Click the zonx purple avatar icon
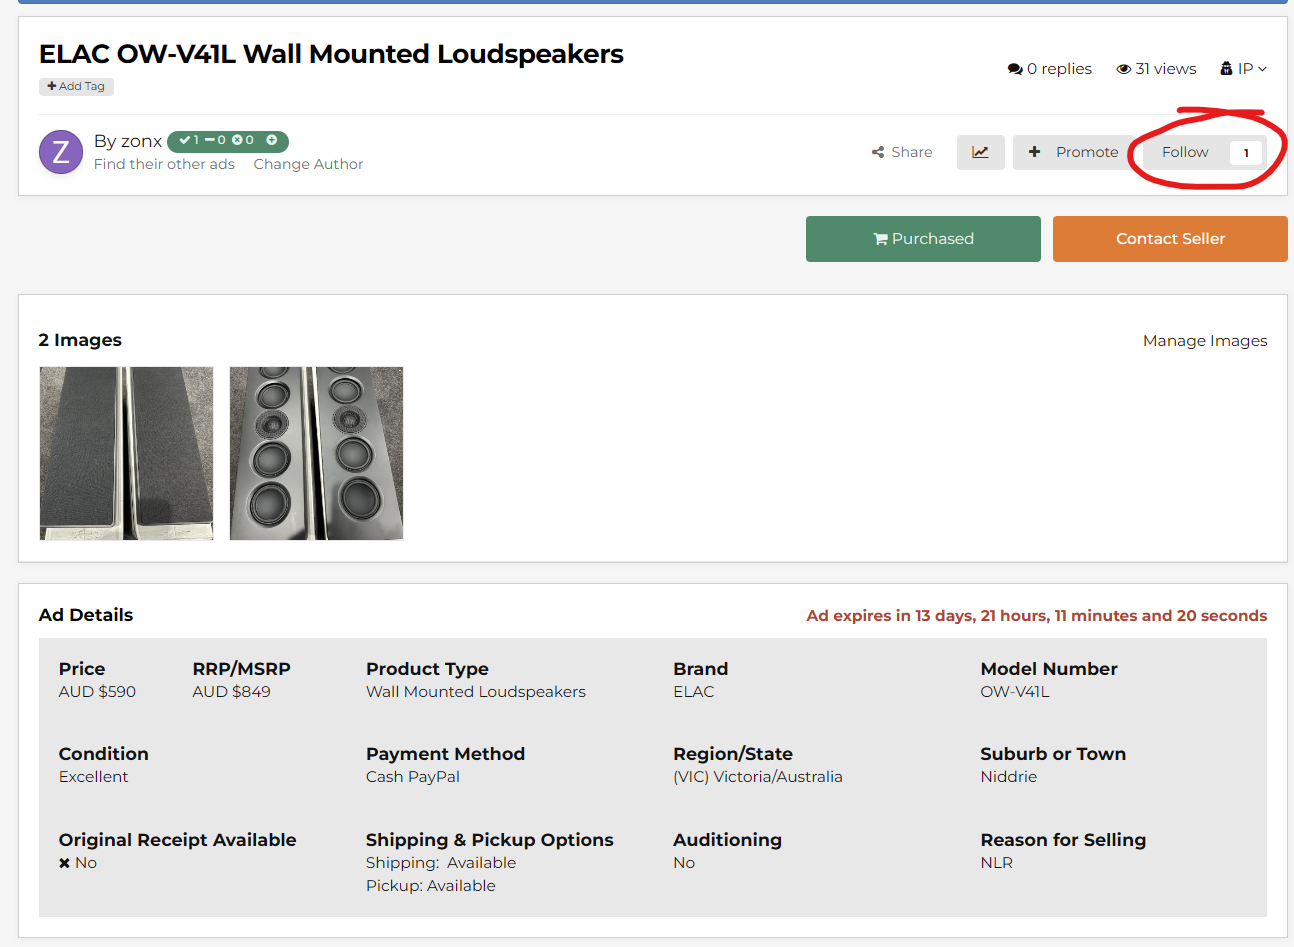The image size is (1294, 947). click(61, 152)
